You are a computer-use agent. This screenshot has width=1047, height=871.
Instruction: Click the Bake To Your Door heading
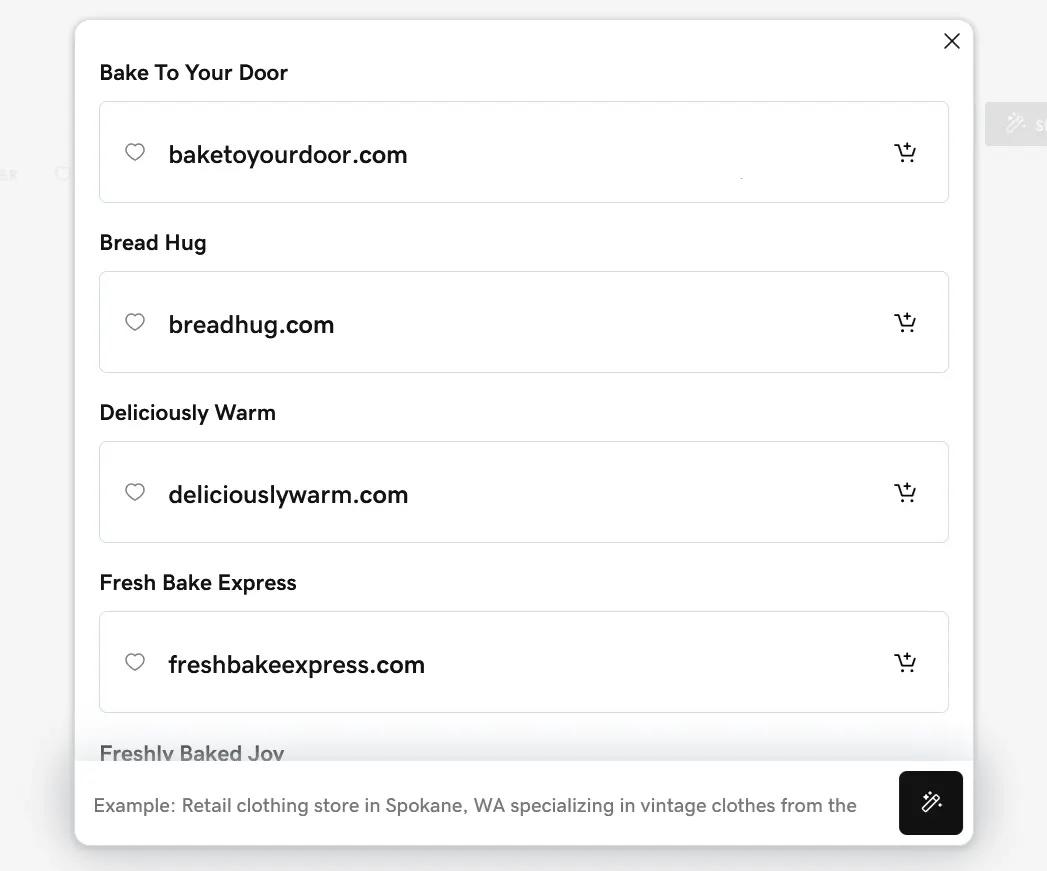[x=194, y=73]
